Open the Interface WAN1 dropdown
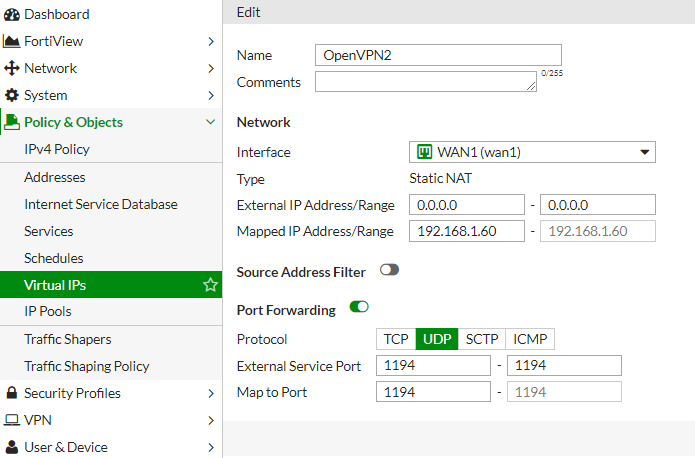 tap(533, 152)
